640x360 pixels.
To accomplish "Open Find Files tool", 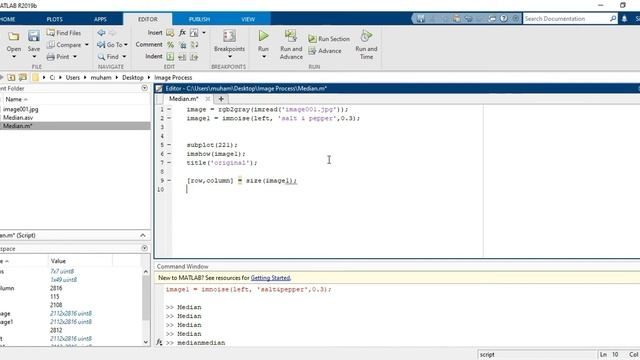I will pos(64,33).
